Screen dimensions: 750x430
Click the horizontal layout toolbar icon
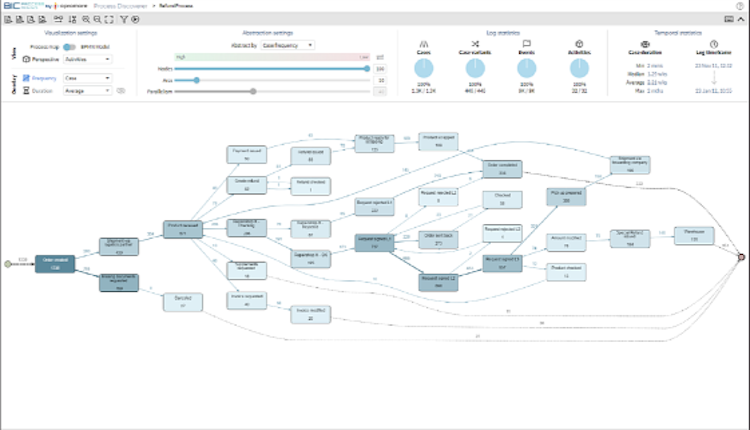[58, 20]
